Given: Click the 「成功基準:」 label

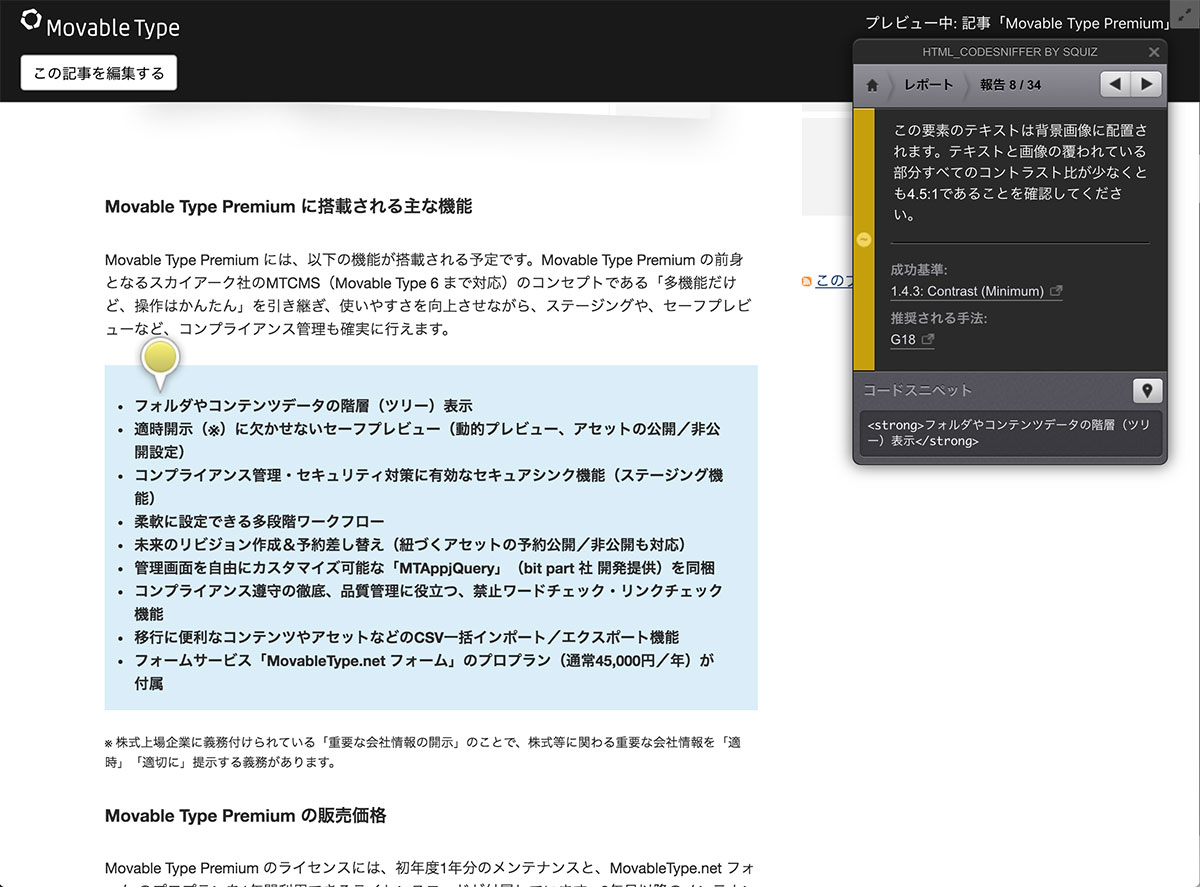Looking at the screenshot, I should pos(919,270).
